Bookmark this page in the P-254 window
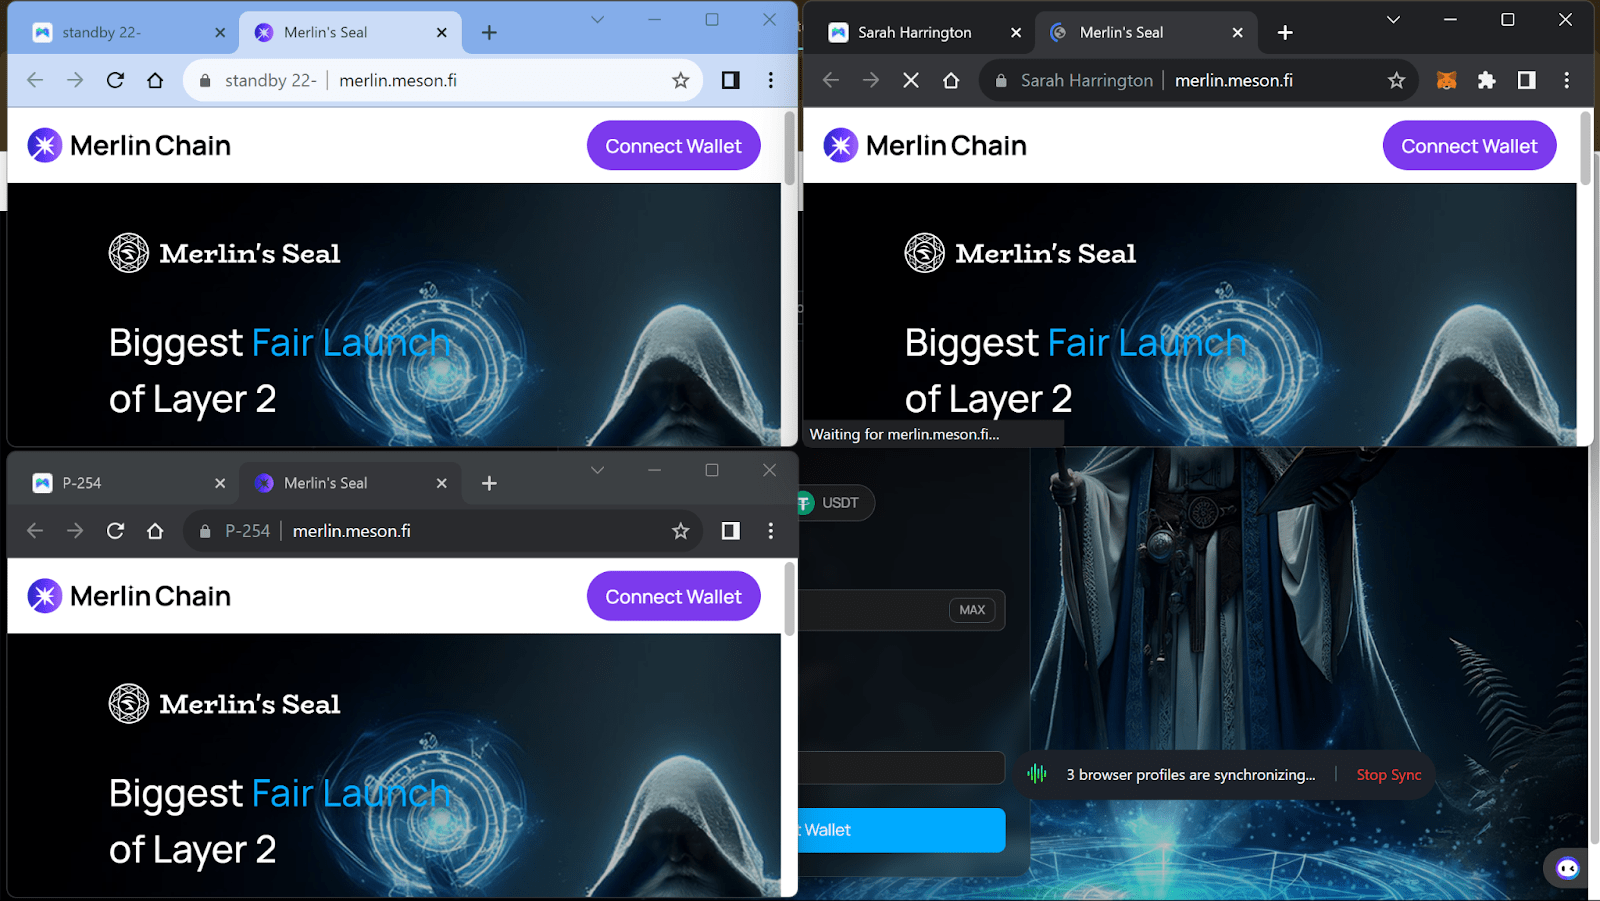The height and width of the screenshot is (901, 1600). pyautogui.click(x=681, y=531)
